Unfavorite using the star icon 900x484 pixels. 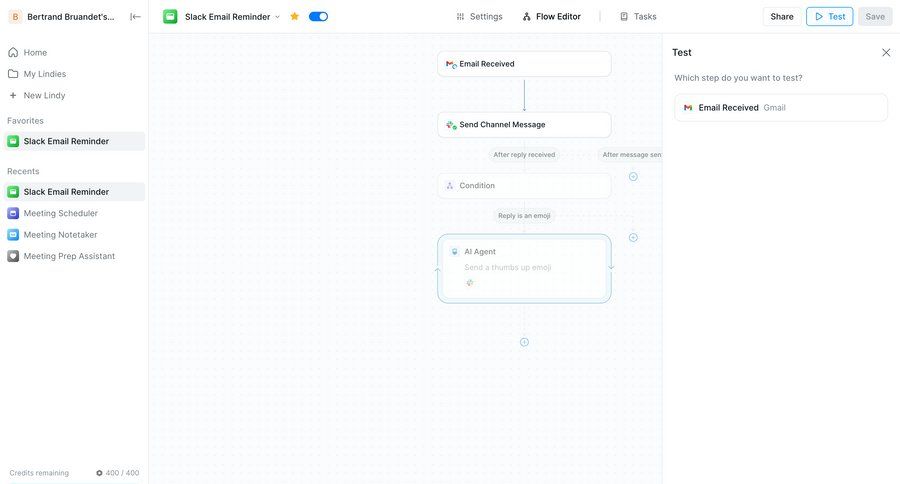[x=294, y=16]
